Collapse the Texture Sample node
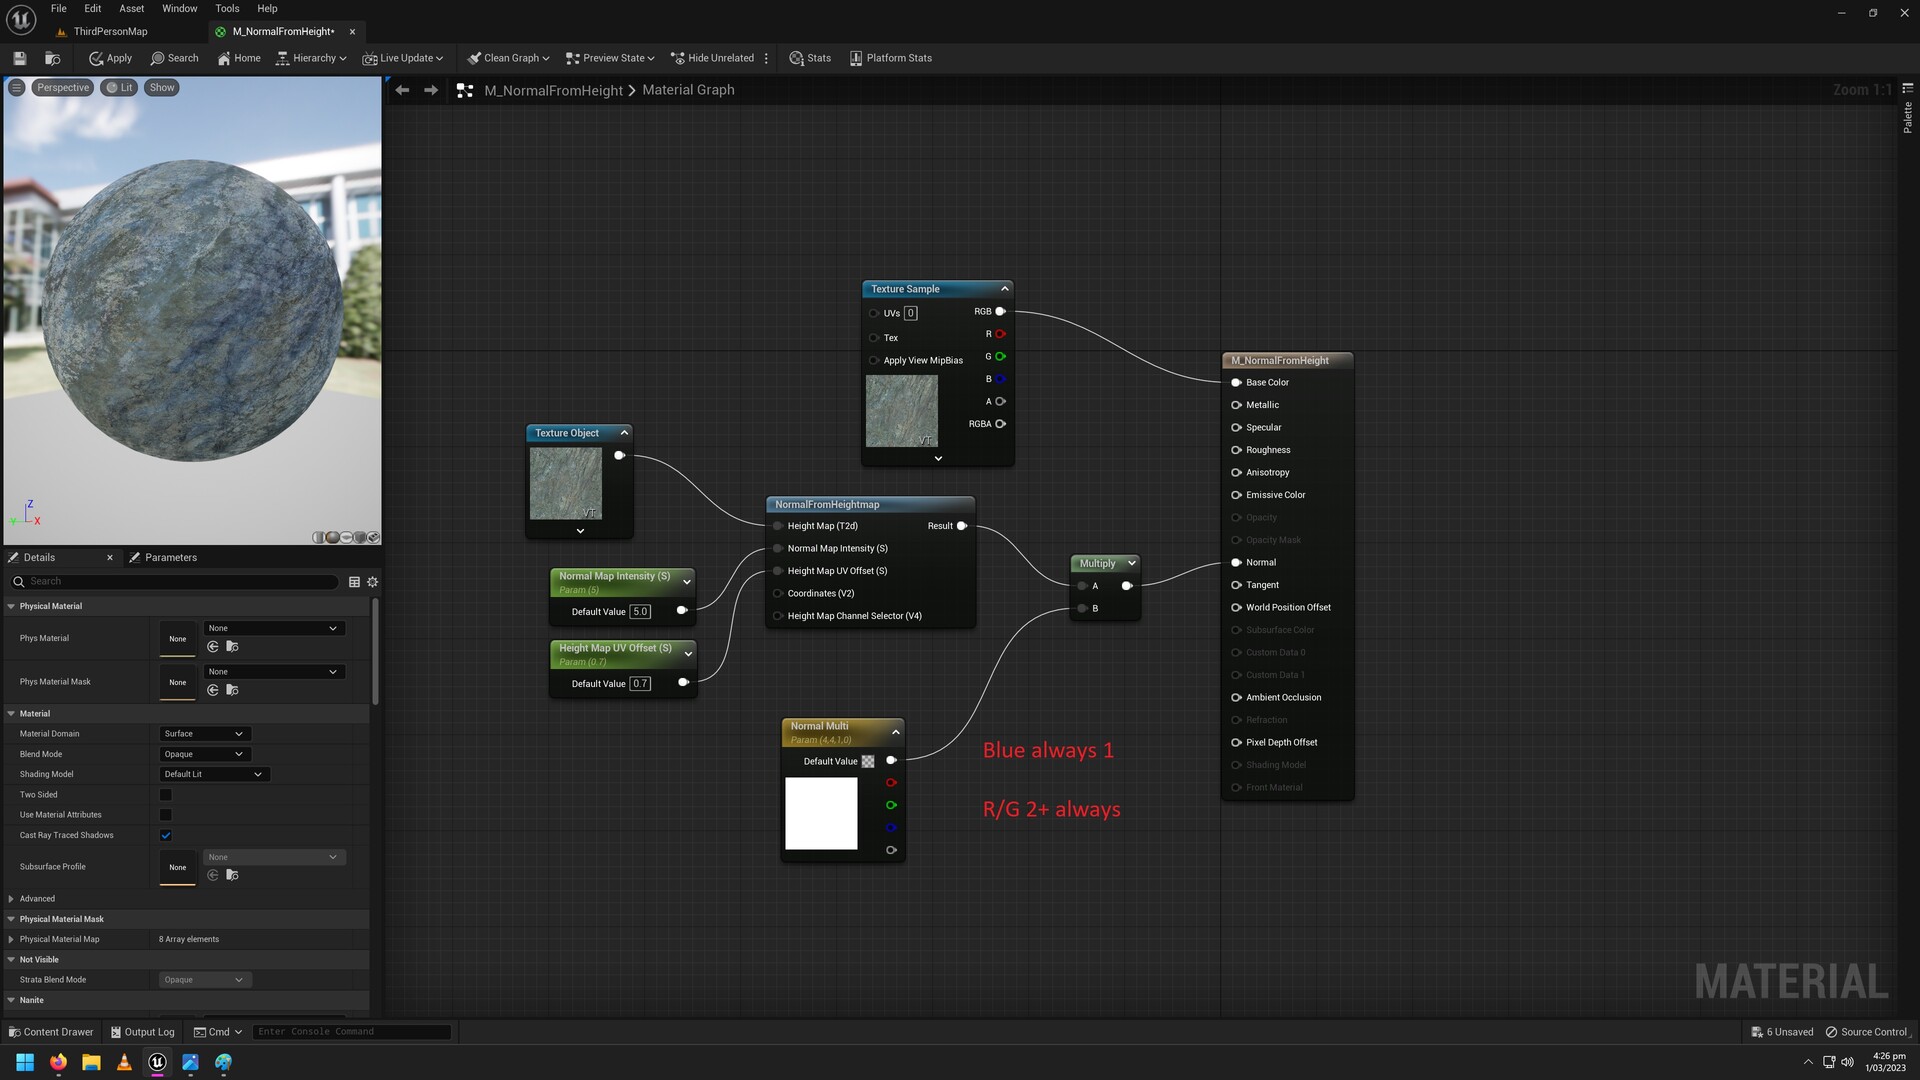 click(1004, 288)
